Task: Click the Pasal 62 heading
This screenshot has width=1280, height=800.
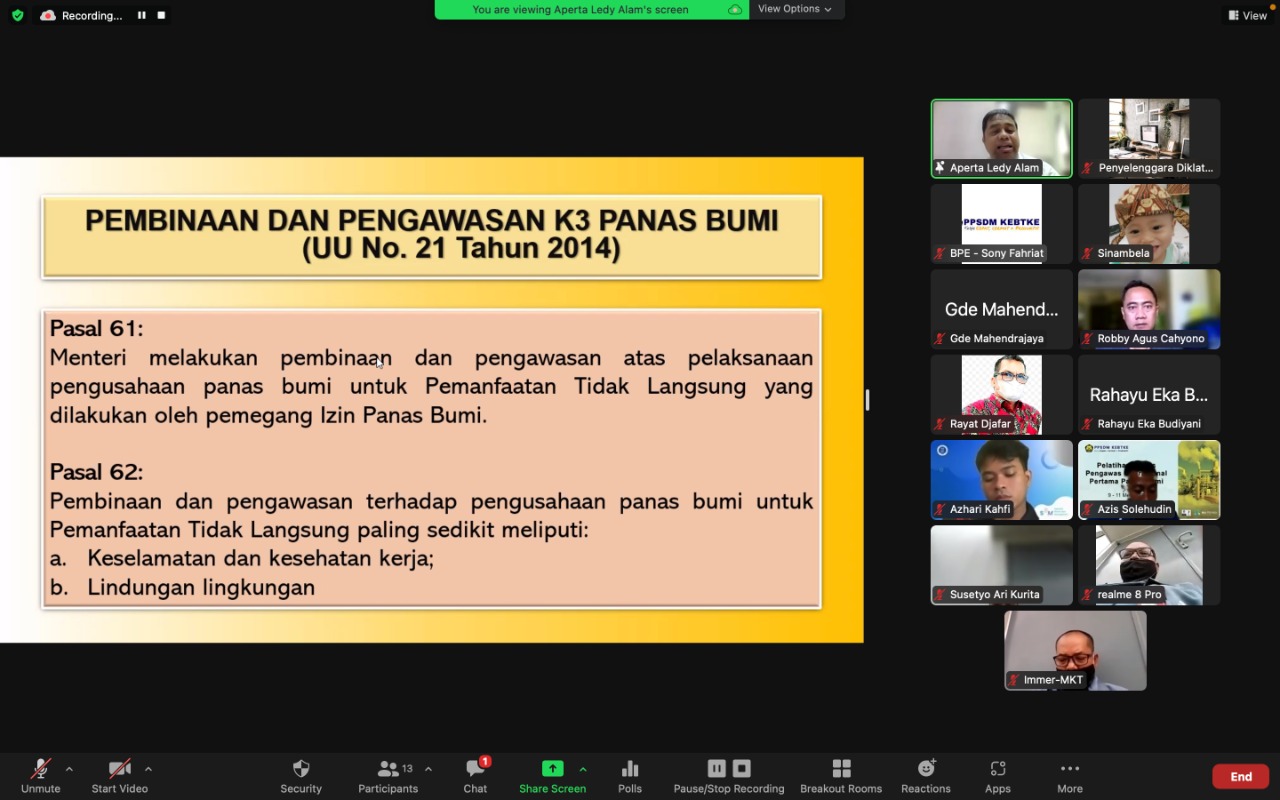Action: pos(97,472)
